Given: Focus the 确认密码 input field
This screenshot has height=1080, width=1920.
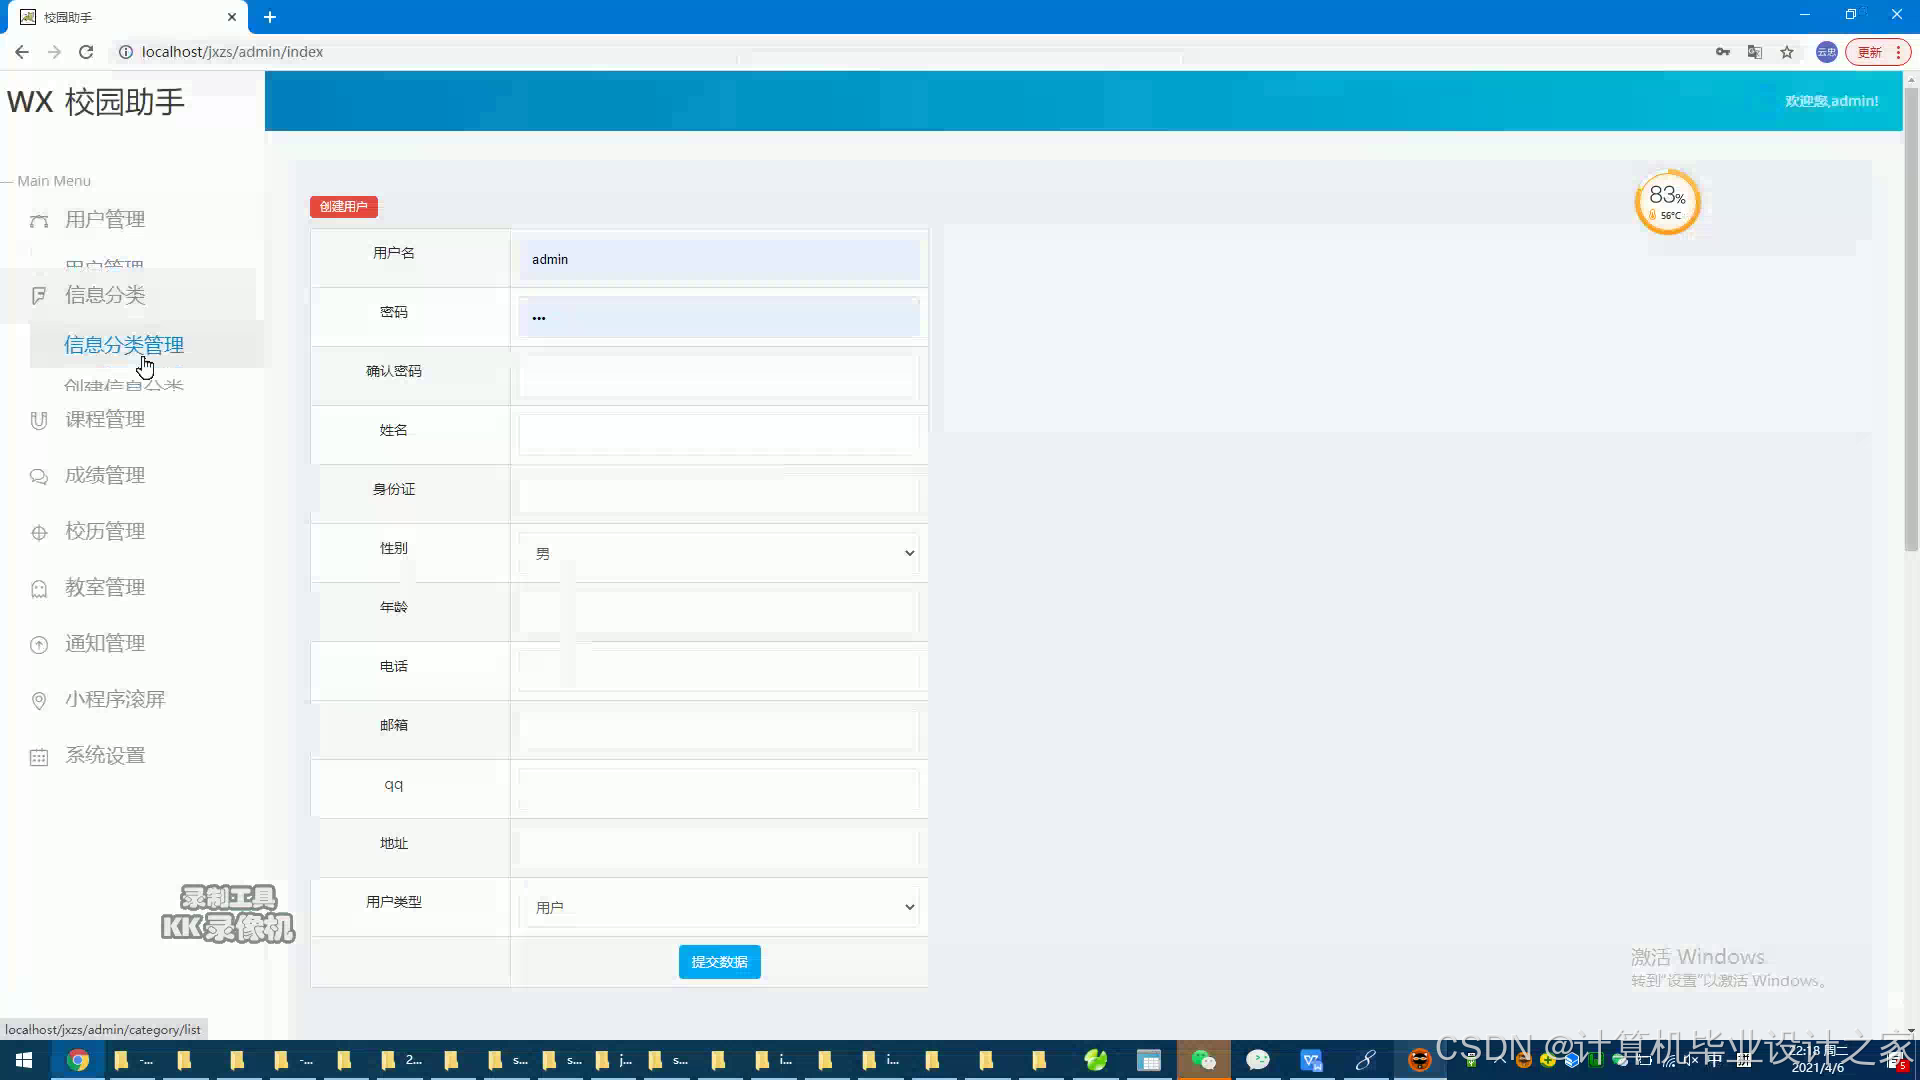Looking at the screenshot, I should click(719, 377).
